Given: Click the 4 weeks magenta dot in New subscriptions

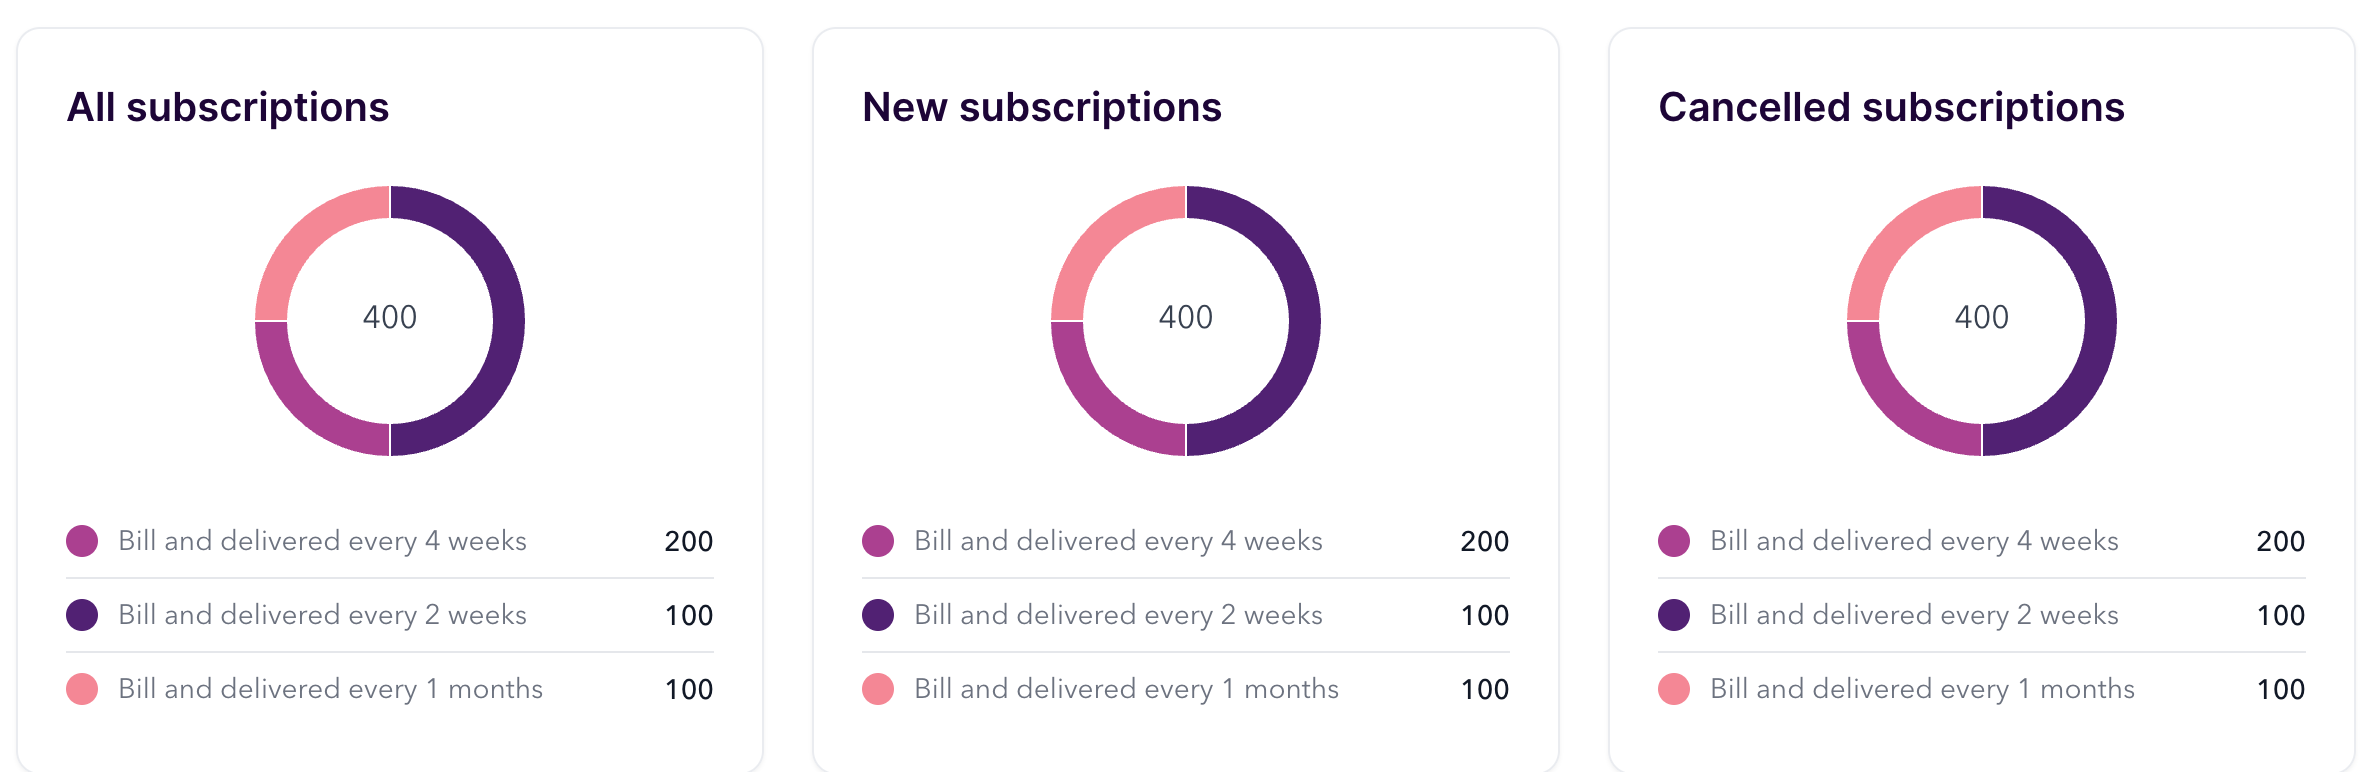Looking at the screenshot, I should click(x=878, y=541).
